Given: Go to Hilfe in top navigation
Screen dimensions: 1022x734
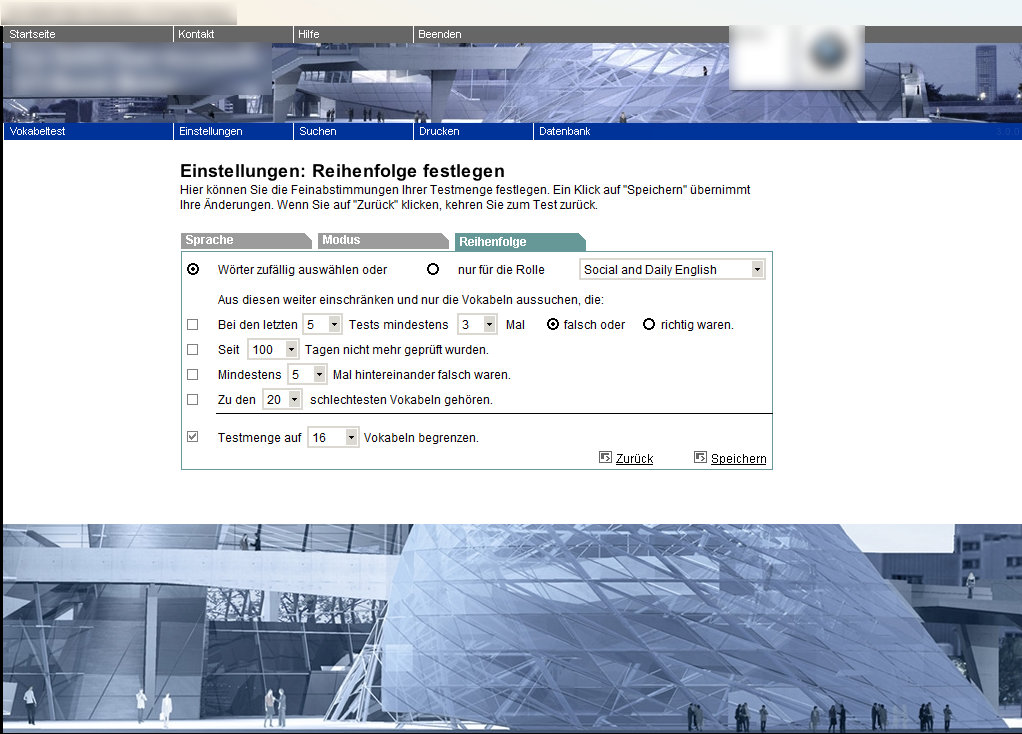Looking at the screenshot, I should click(x=309, y=34).
